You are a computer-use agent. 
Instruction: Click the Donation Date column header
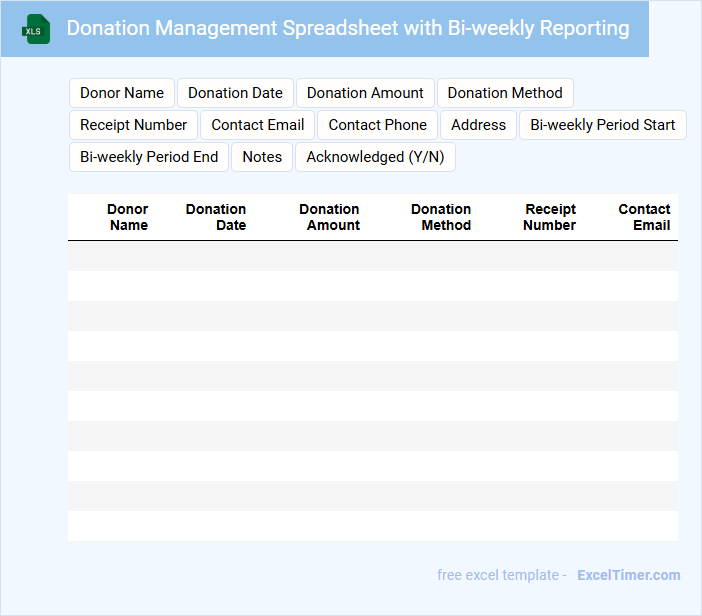click(216, 217)
